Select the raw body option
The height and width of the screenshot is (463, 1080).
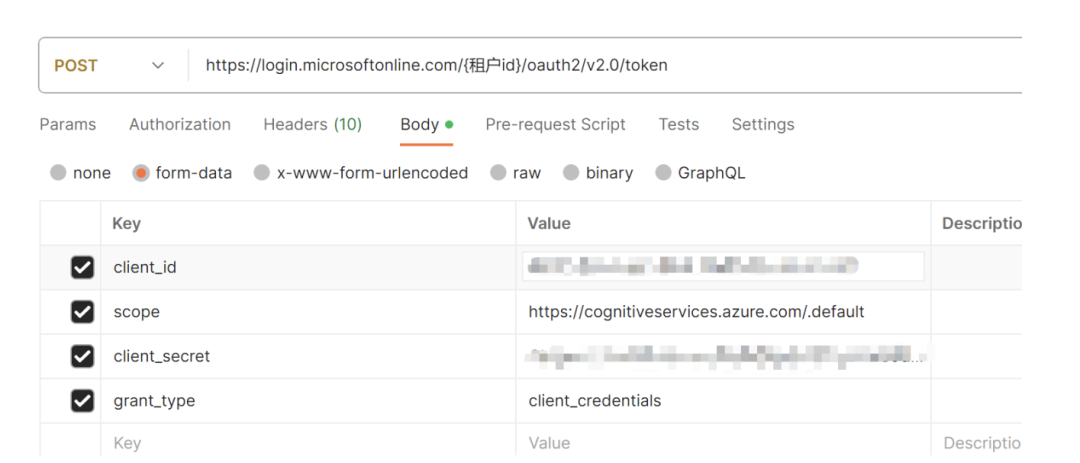click(x=498, y=173)
